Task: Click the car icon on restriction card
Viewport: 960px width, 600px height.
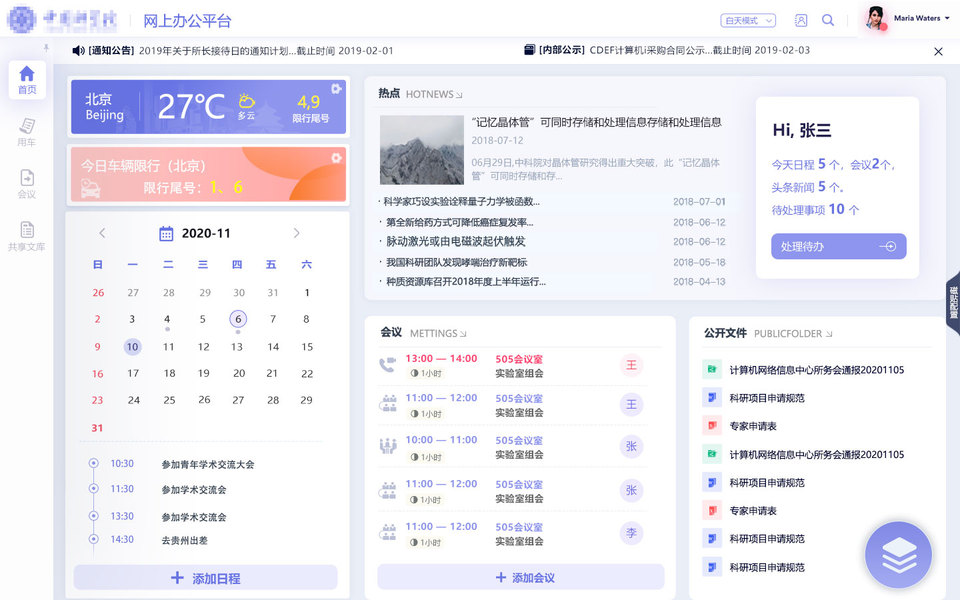Action: click(x=91, y=188)
